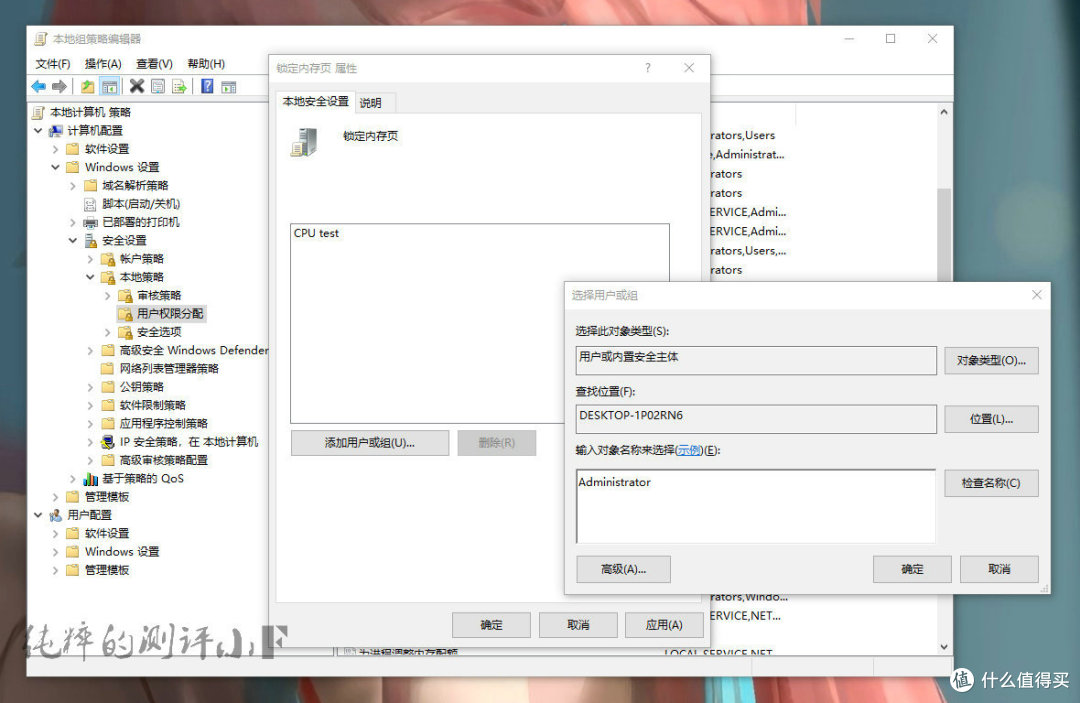1080x703 pixels.
Task: Open Properties from the toolbar icon
Action: pos(158,87)
